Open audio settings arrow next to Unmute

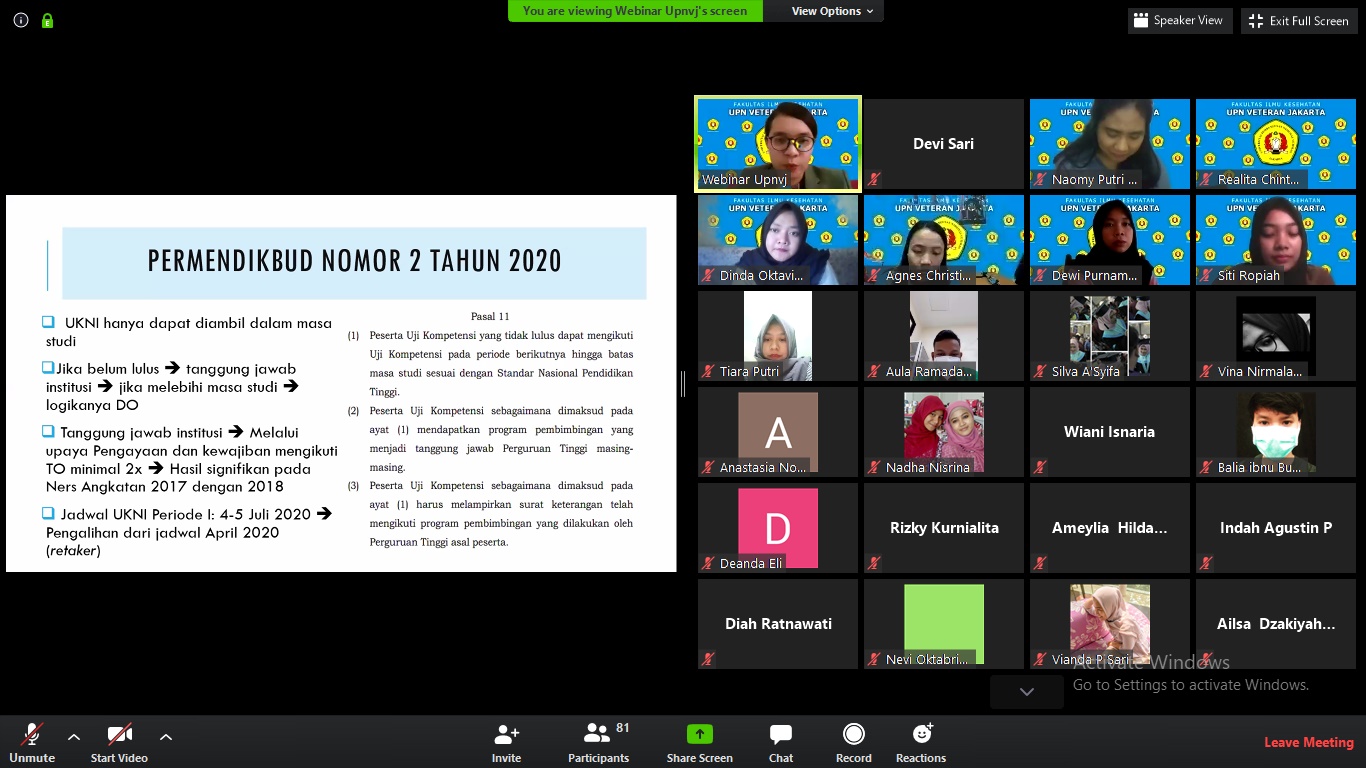(x=74, y=737)
